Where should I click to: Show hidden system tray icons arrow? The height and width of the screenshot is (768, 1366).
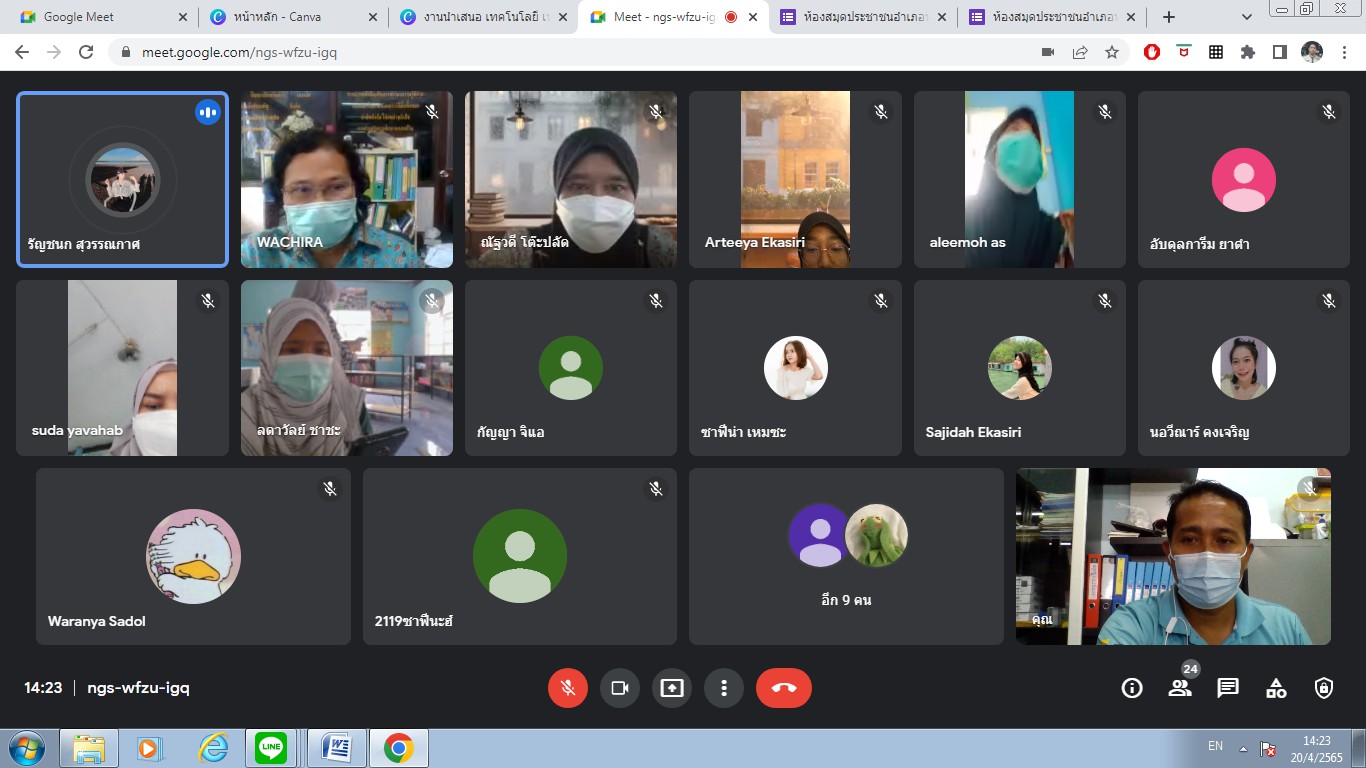tap(1243, 748)
